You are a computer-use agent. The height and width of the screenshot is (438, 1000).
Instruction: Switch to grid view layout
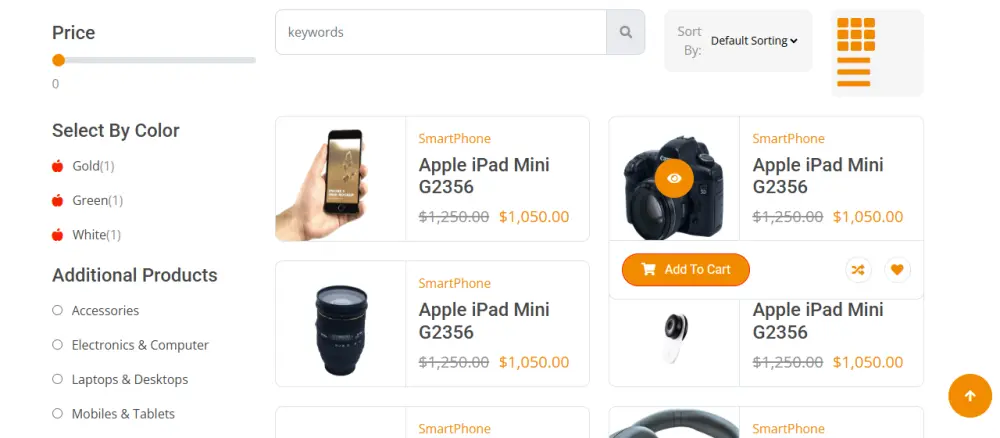coord(855,34)
